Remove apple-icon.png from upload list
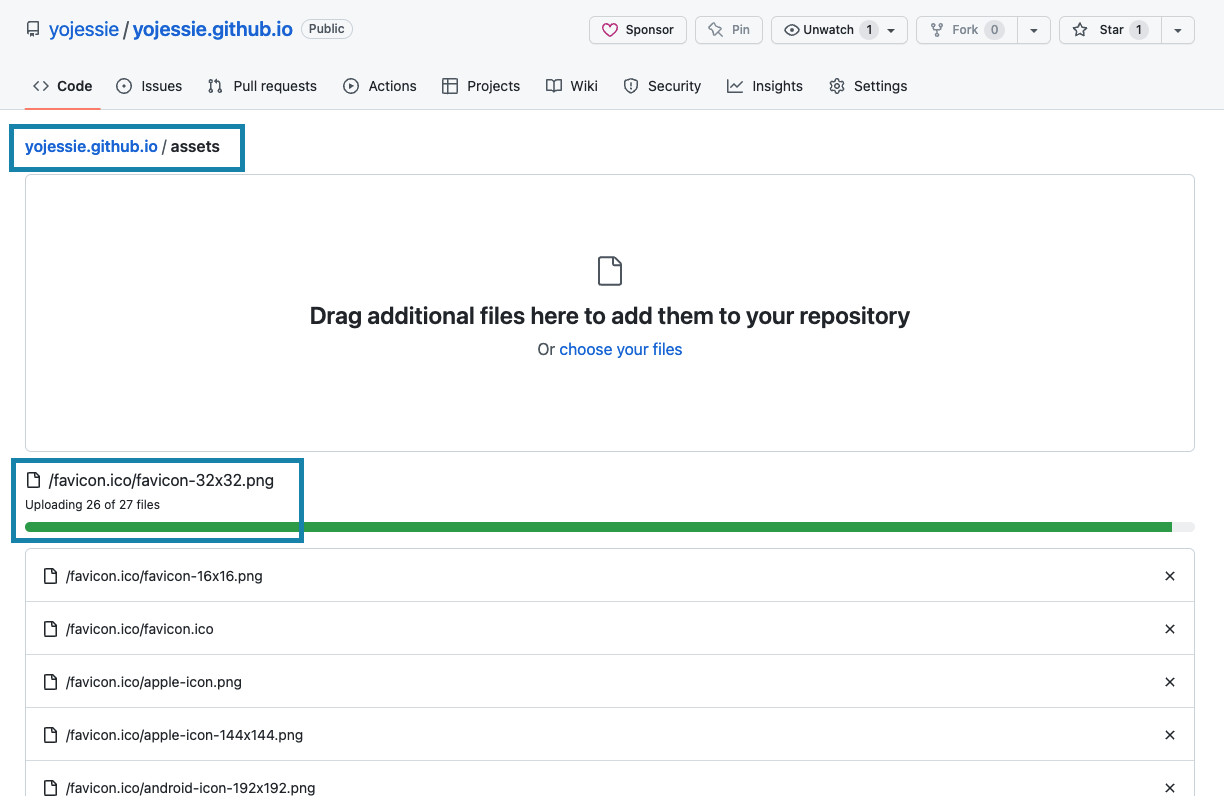 [1170, 682]
